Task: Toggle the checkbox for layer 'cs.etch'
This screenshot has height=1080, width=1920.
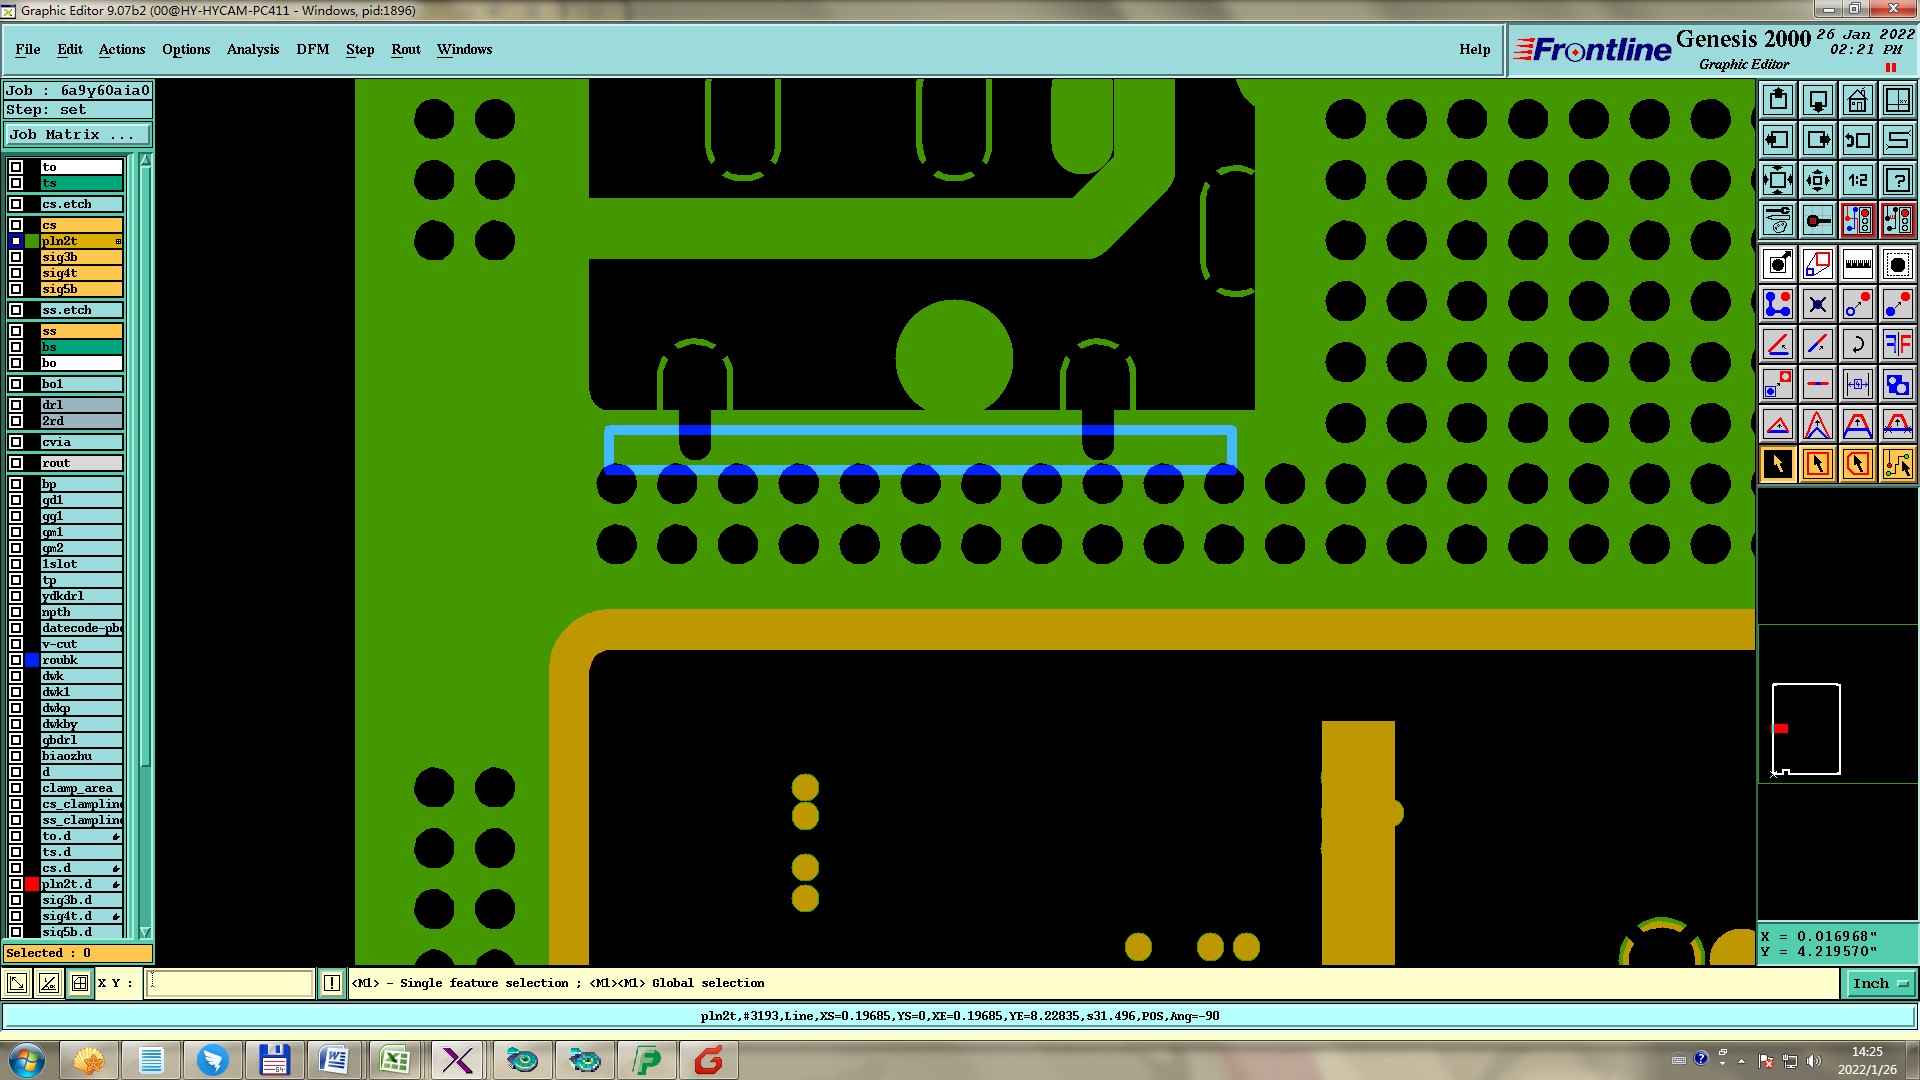Action: point(16,204)
